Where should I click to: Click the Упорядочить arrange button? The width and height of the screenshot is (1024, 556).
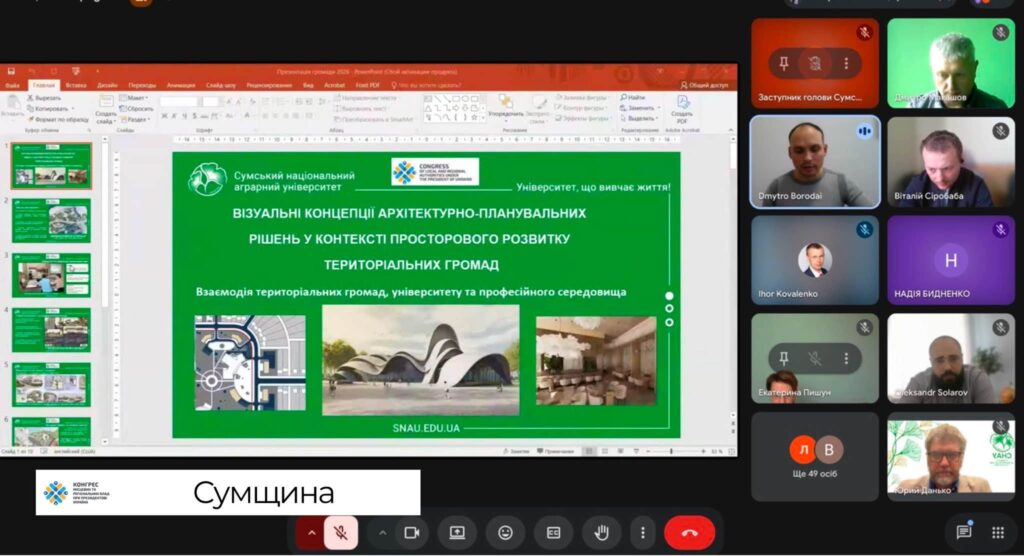point(505,107)
